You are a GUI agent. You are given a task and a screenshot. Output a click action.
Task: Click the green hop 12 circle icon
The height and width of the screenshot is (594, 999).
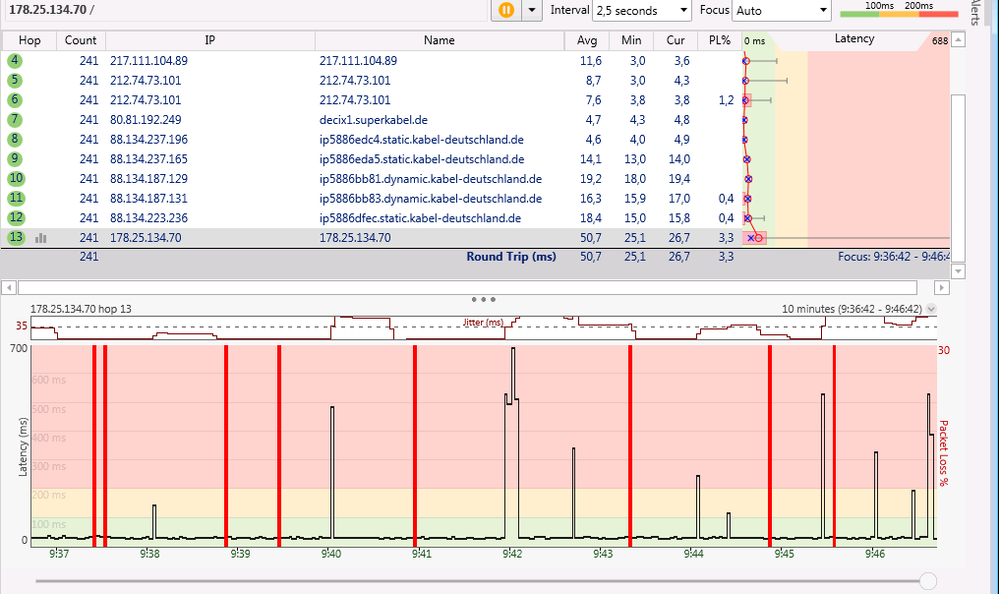point(16,218)
